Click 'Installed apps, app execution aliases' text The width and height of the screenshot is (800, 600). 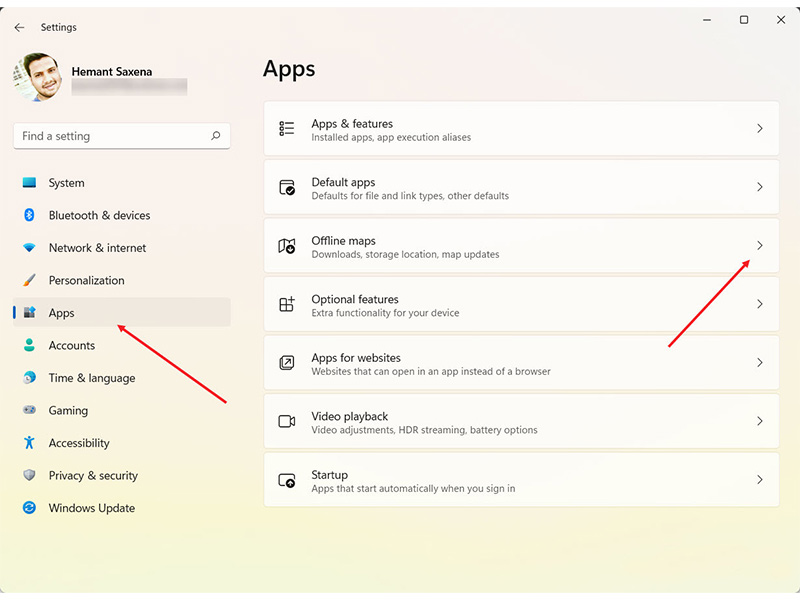pyautogui.click(x=391, y=137)
